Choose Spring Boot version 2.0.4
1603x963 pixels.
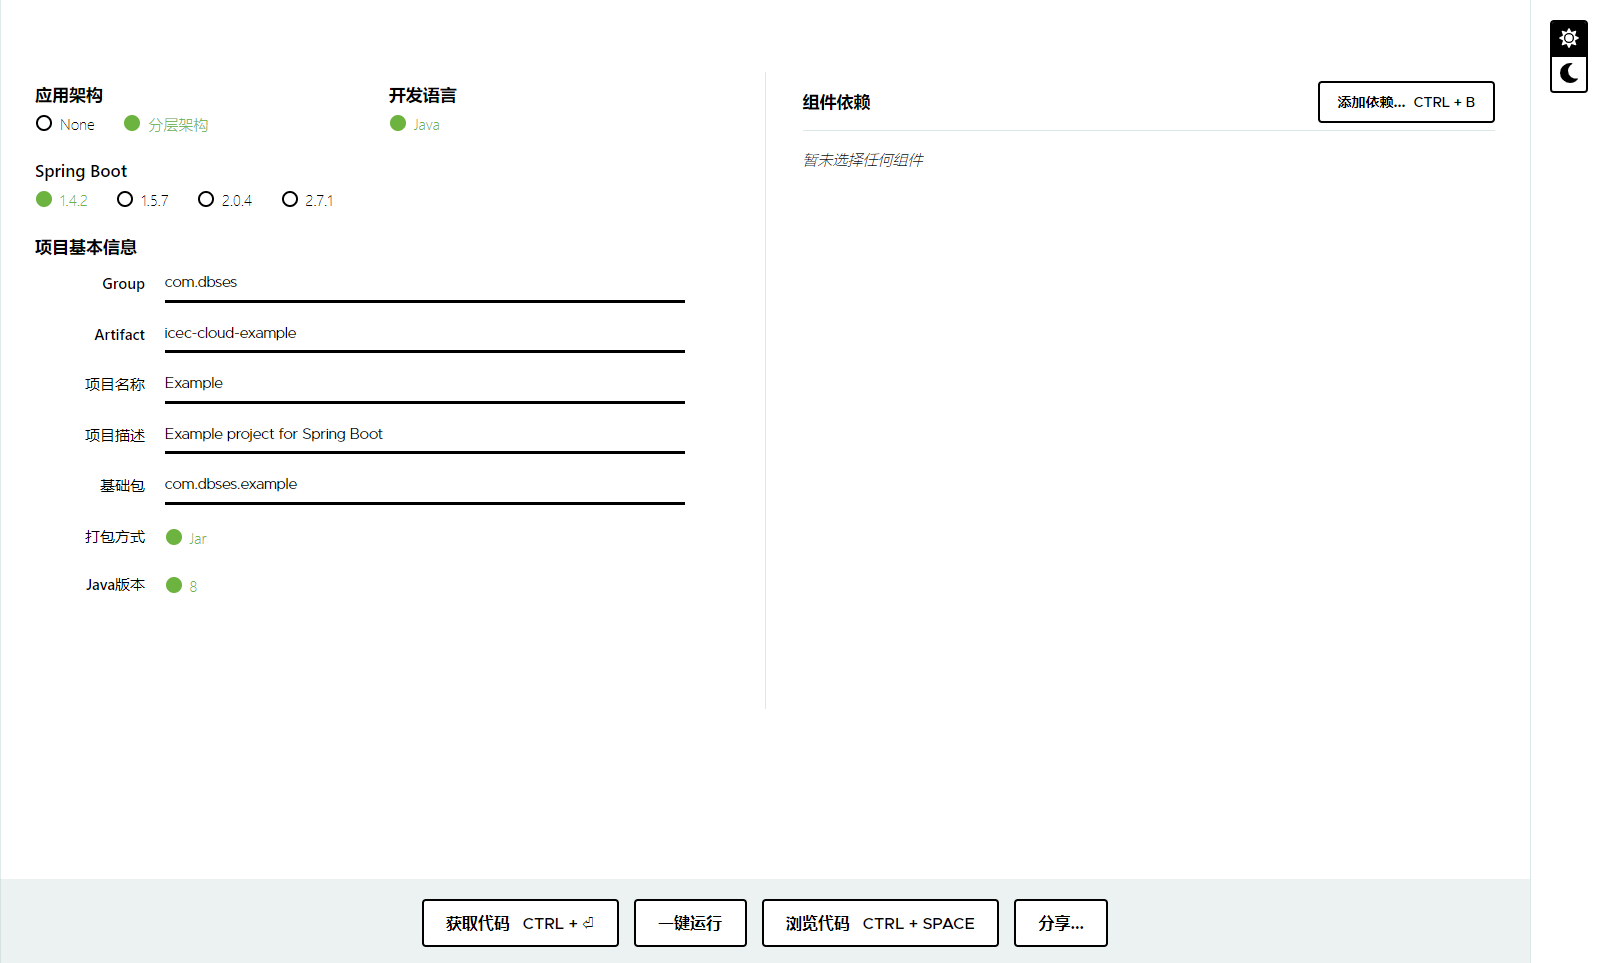point(224,200)
